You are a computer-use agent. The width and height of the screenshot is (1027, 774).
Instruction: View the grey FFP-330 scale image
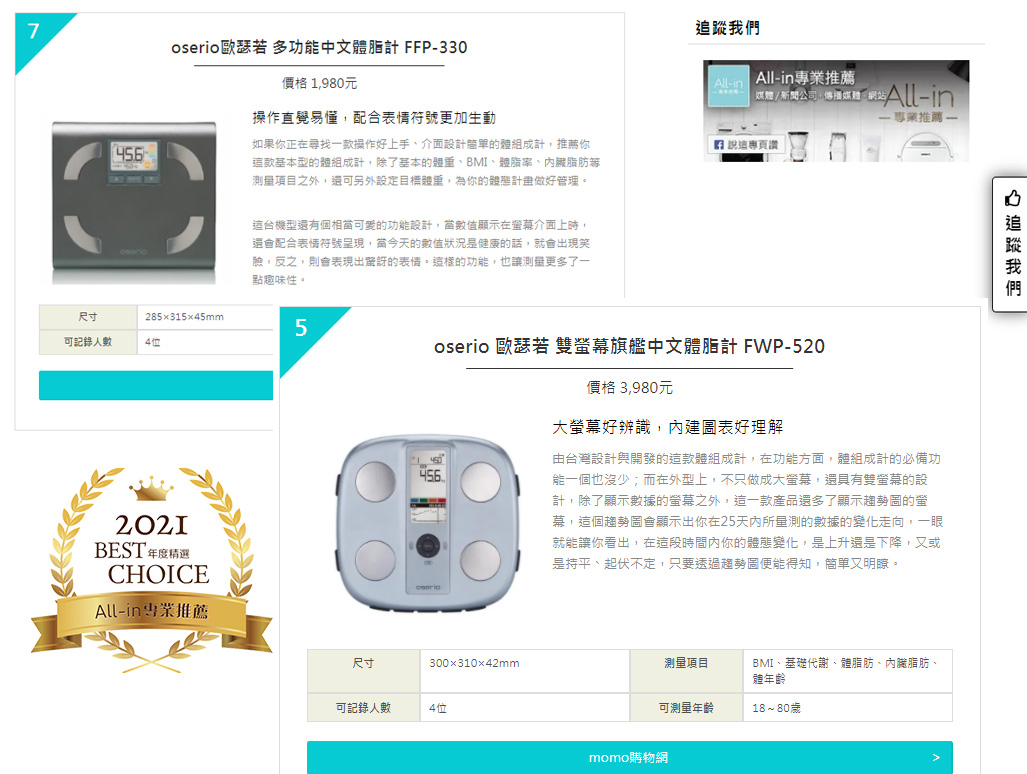[134, 202]
